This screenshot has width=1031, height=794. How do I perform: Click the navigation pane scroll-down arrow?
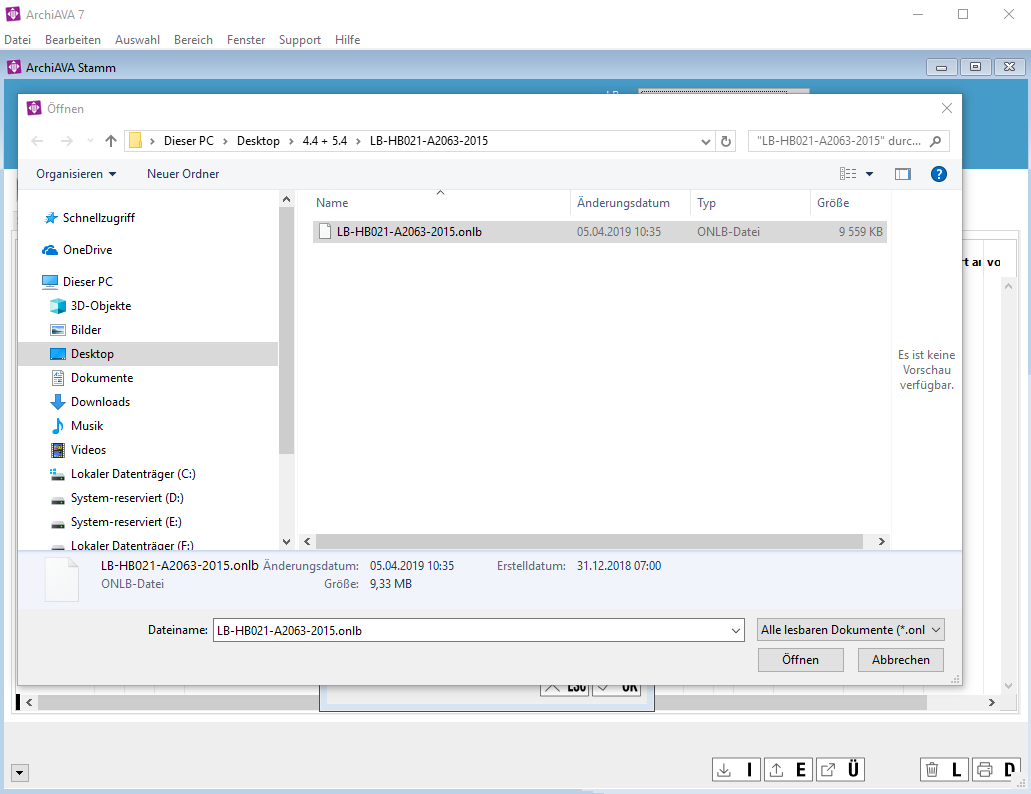pyautogui.click(x=286, y=542)
